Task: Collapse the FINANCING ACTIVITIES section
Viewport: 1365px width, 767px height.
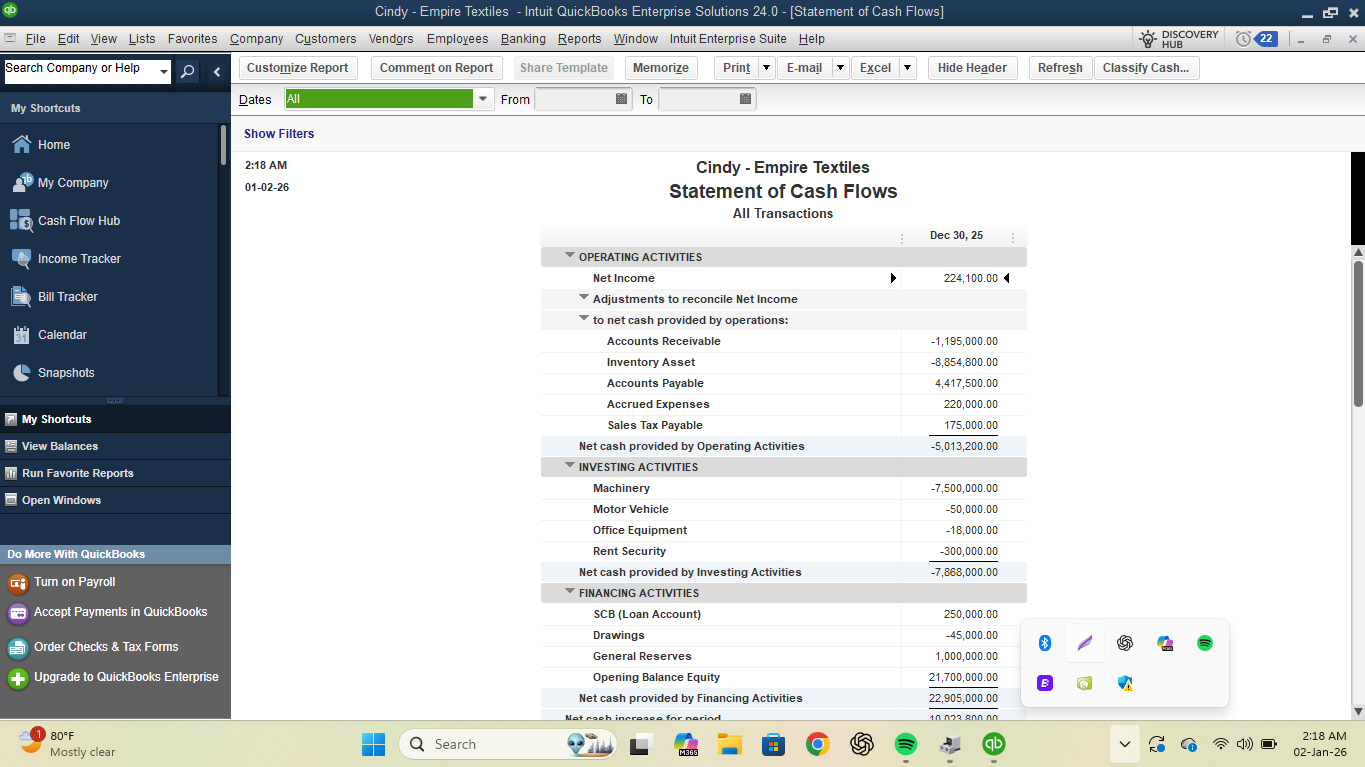Action: [x=570, y=592]
